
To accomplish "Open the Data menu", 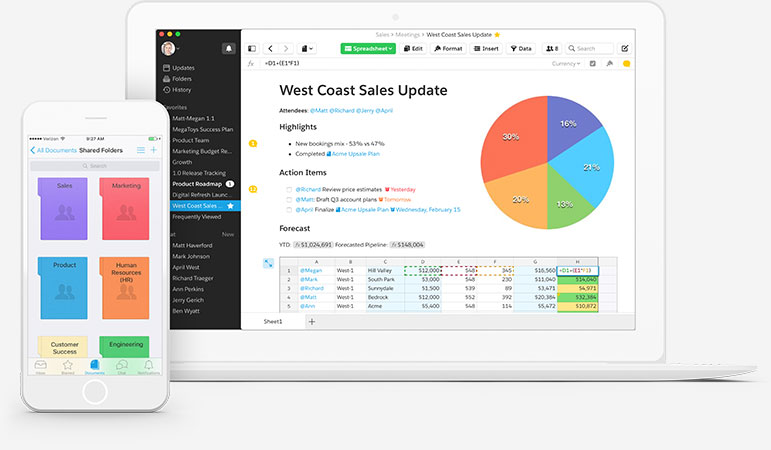I will click(521, 48).
